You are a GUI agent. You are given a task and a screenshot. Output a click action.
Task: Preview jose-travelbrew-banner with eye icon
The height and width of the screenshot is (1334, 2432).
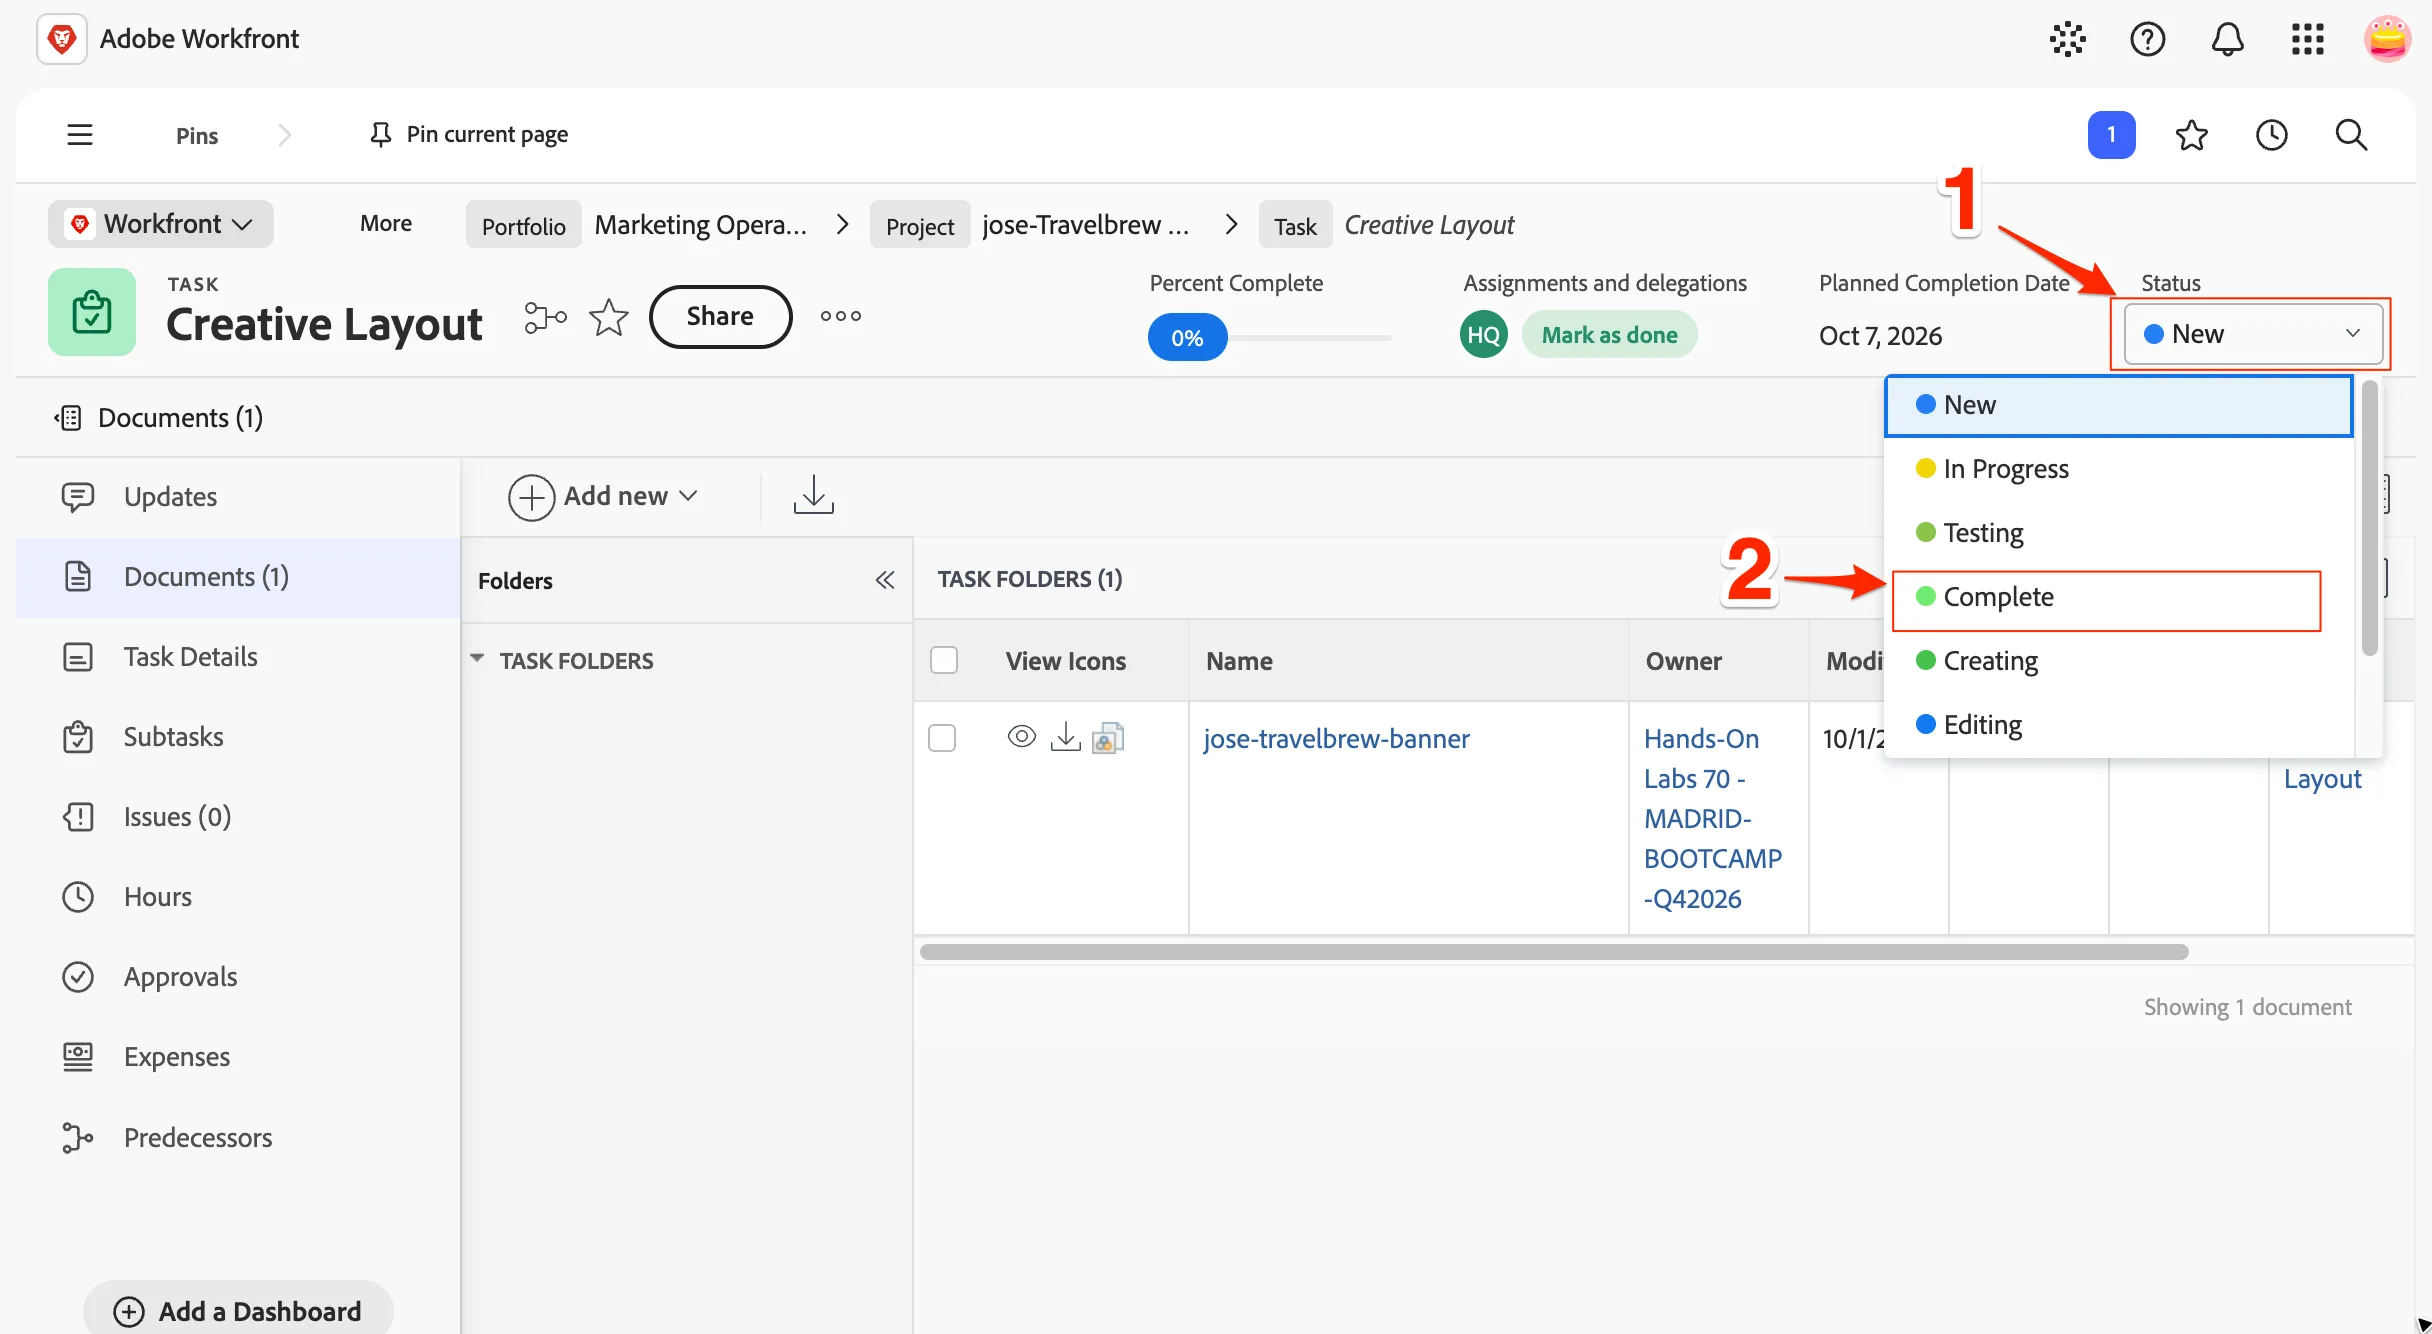1021,737
